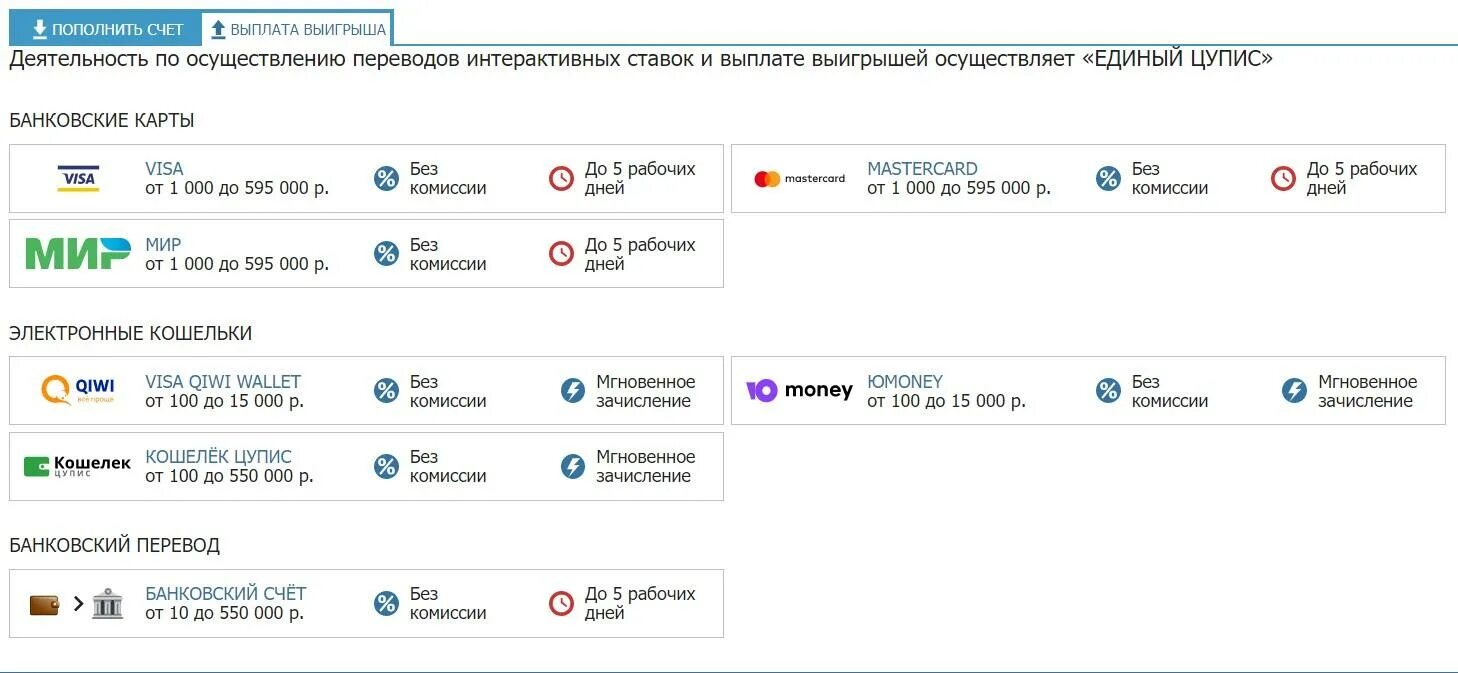Screen dimensions: 1458x673
Task: Click the VISA card logo
Action: 78,179
